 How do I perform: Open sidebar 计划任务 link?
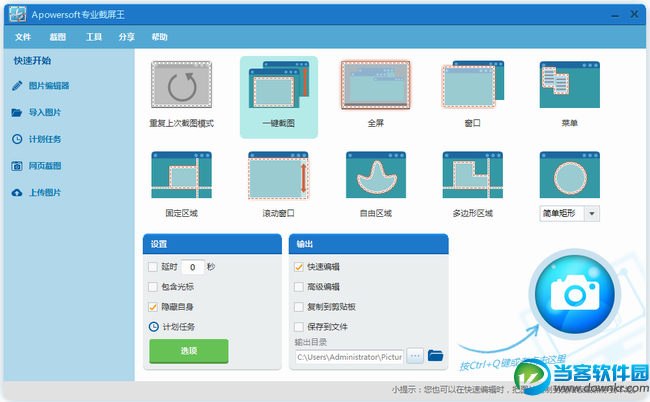(45, 139)
